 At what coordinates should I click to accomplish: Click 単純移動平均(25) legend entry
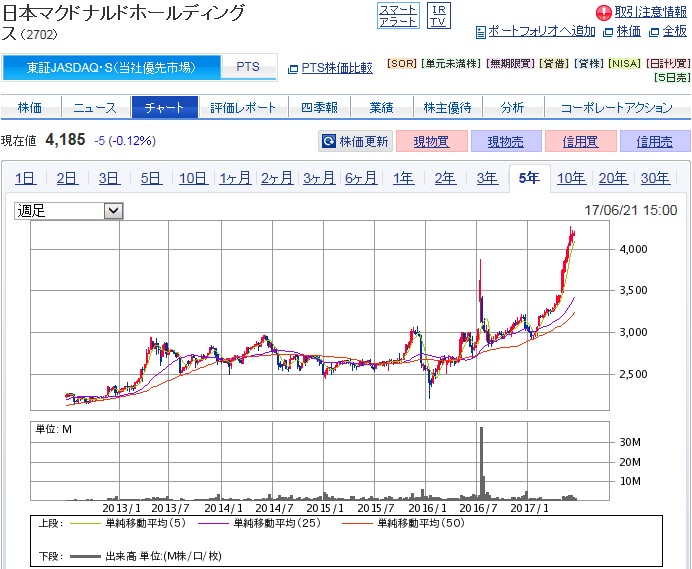(x=260, y=523)
